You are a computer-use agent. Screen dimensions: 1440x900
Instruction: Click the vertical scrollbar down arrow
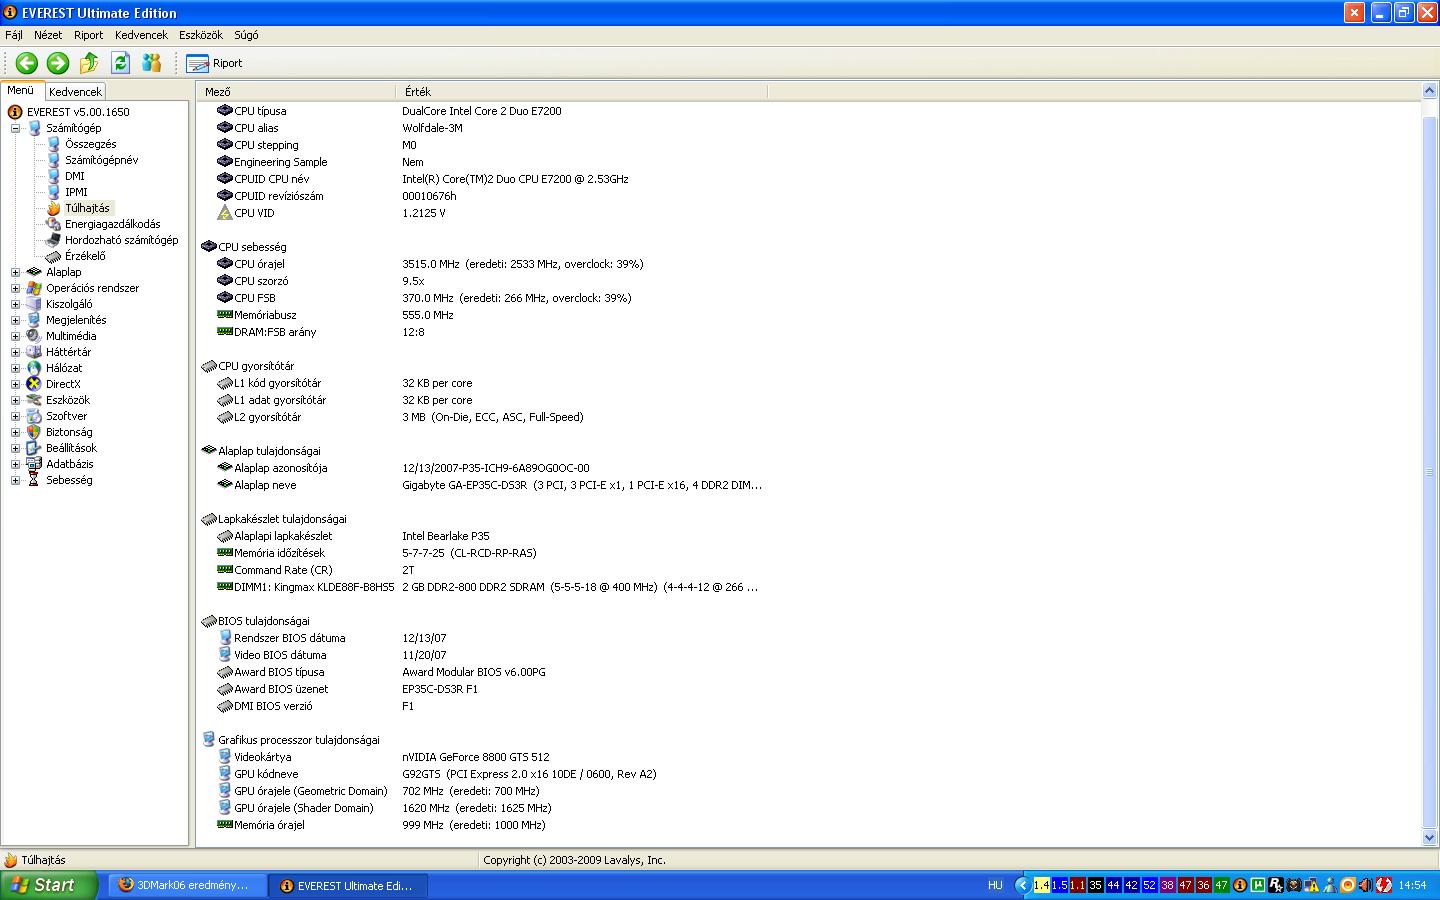pyautogui.click(x=1429, y=838)
